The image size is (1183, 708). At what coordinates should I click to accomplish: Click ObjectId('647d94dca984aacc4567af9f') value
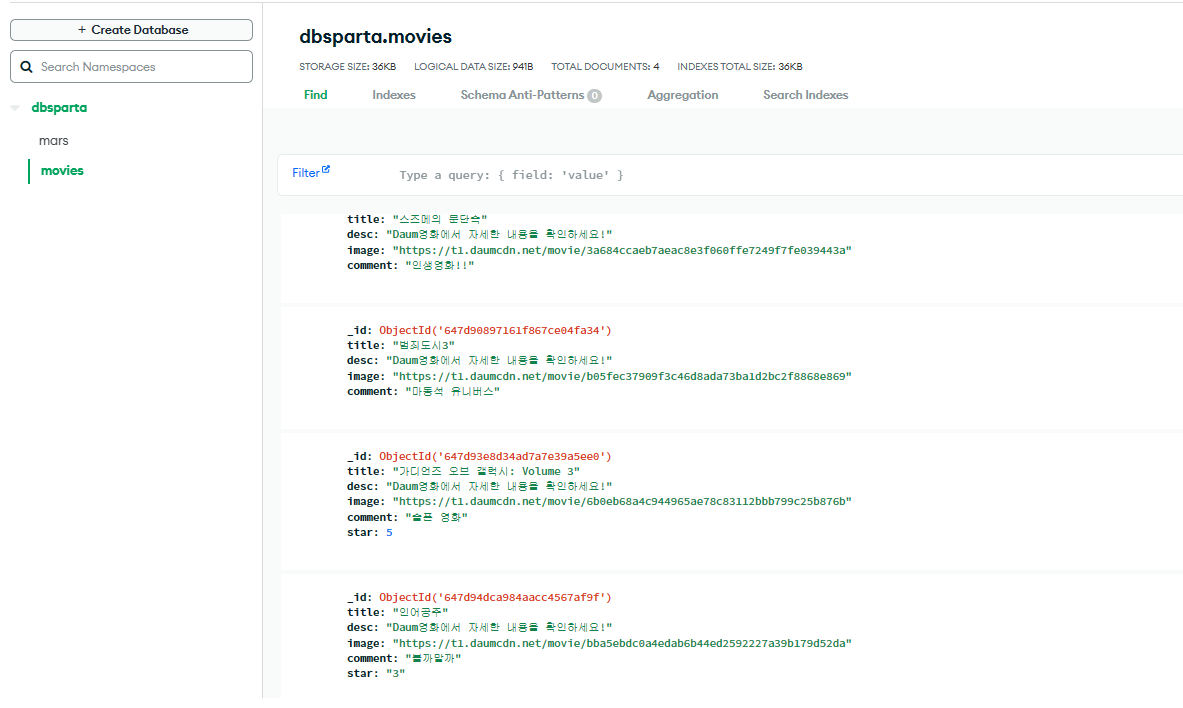click(x=495, y=597)
